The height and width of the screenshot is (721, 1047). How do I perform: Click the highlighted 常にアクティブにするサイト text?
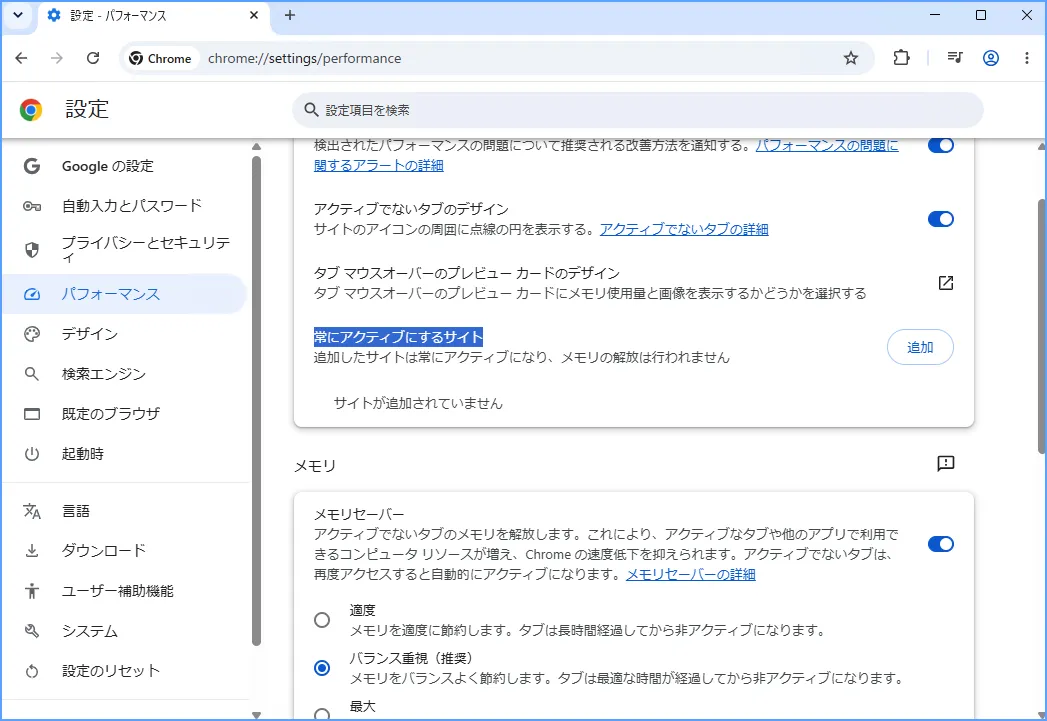point(398,337)
